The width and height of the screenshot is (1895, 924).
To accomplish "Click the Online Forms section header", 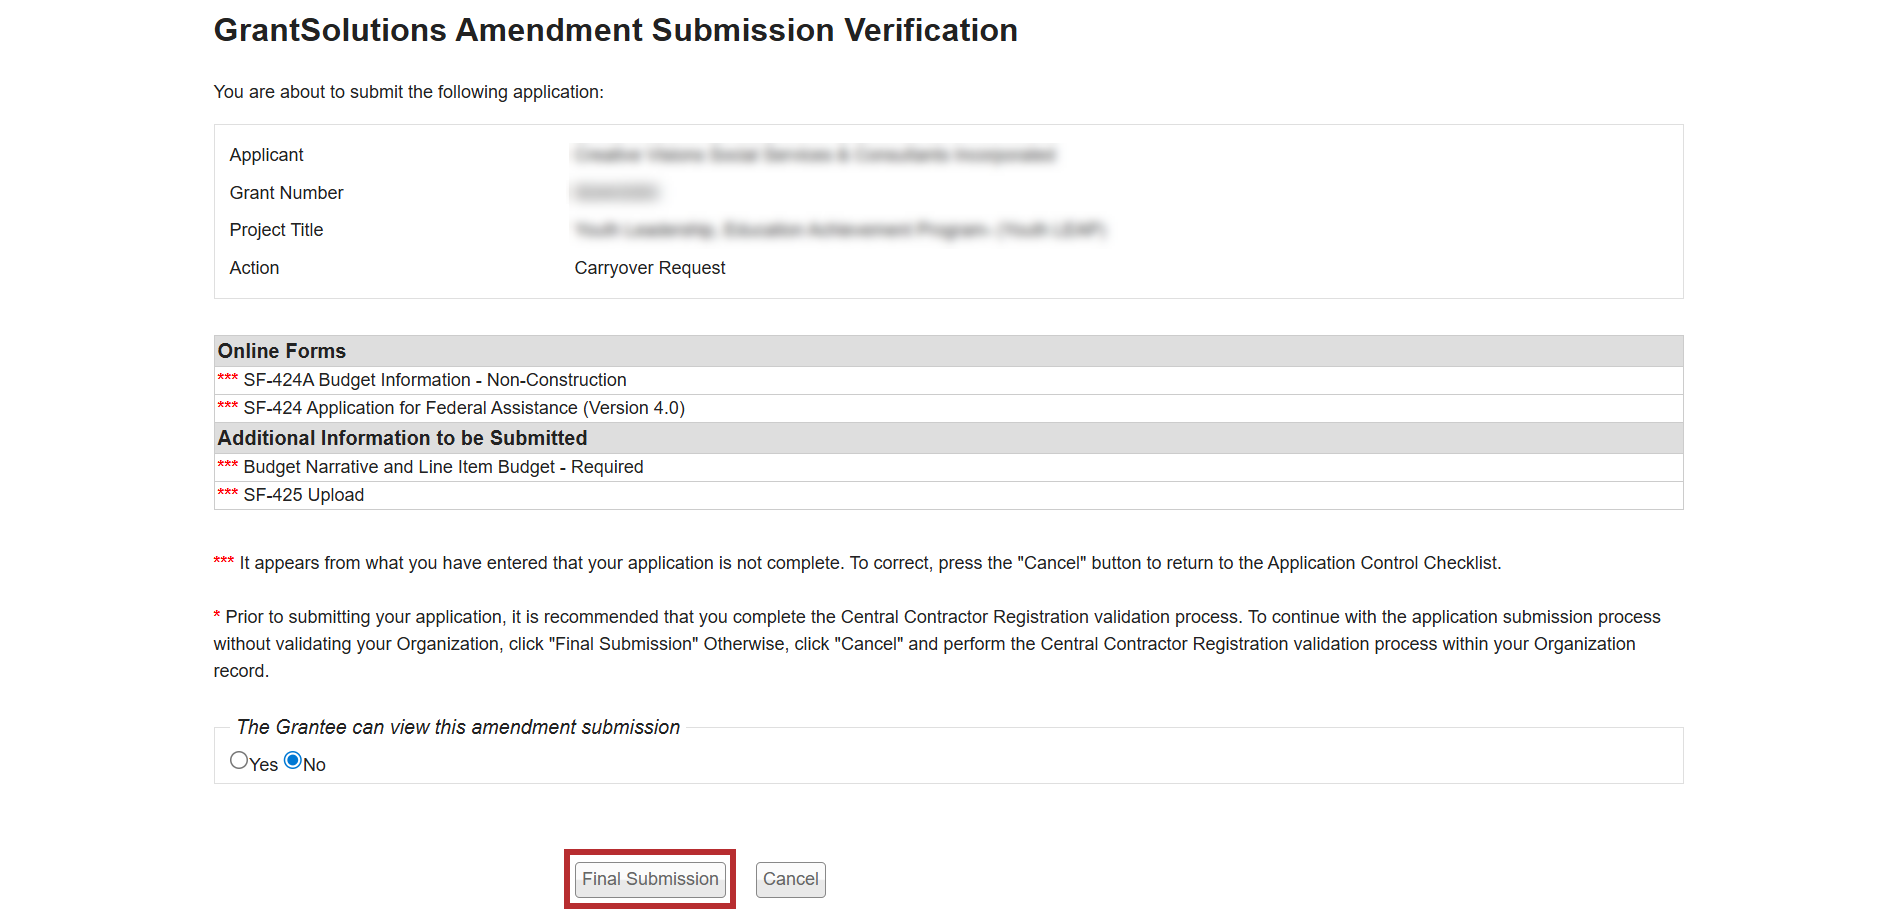I will [282, 351].
